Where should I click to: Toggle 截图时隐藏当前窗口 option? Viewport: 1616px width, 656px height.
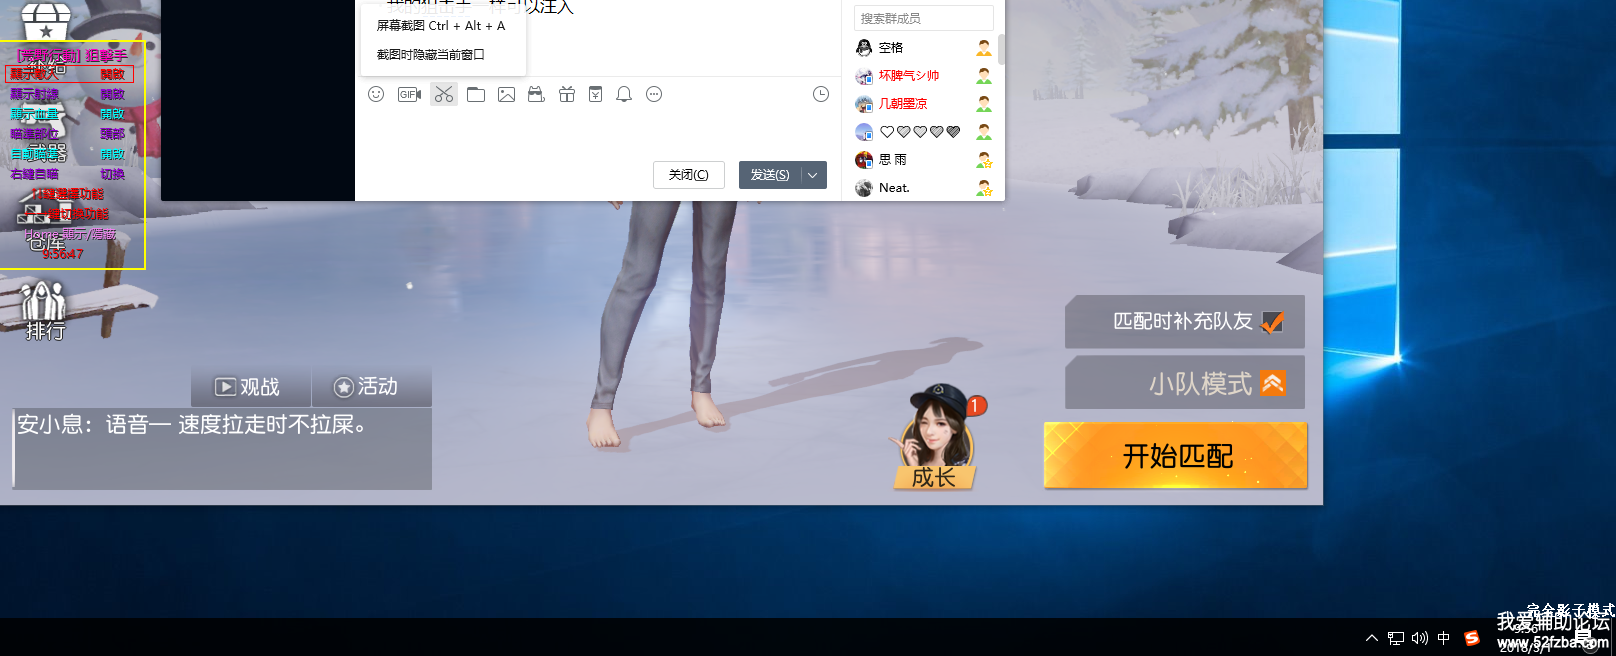click(x=430, y=55)
